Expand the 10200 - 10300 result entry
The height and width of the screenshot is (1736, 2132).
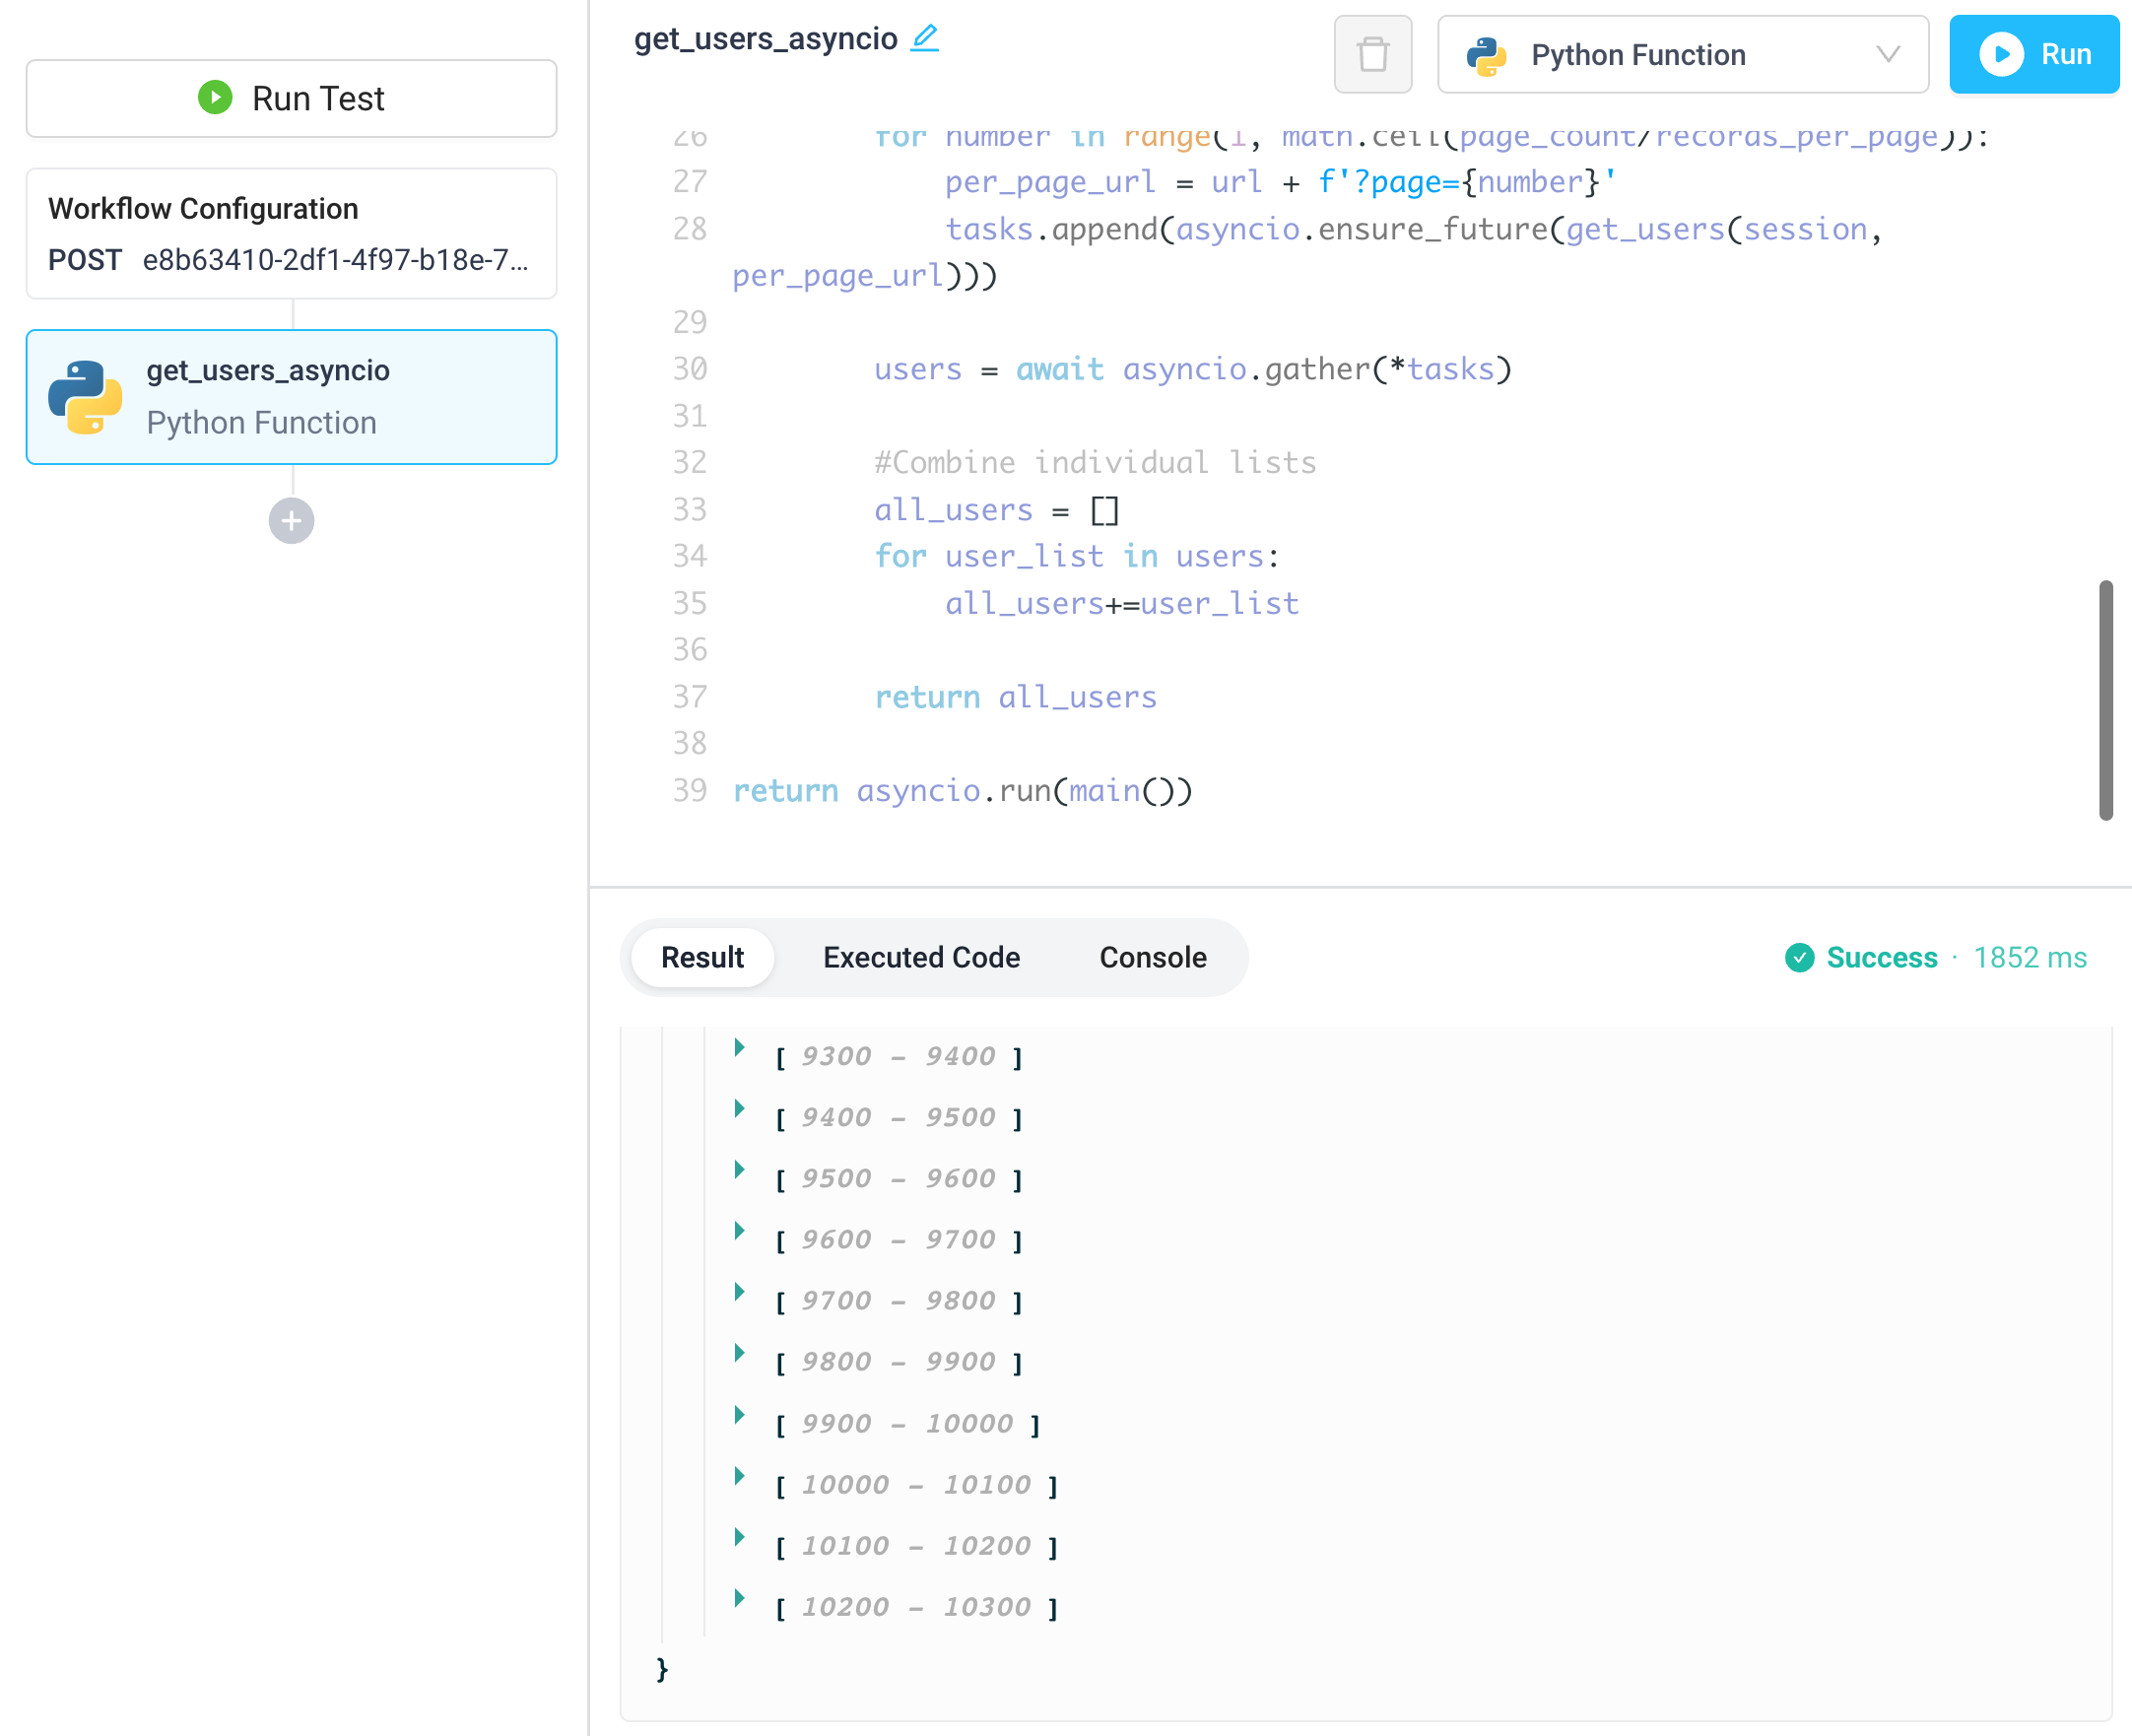740,1599
